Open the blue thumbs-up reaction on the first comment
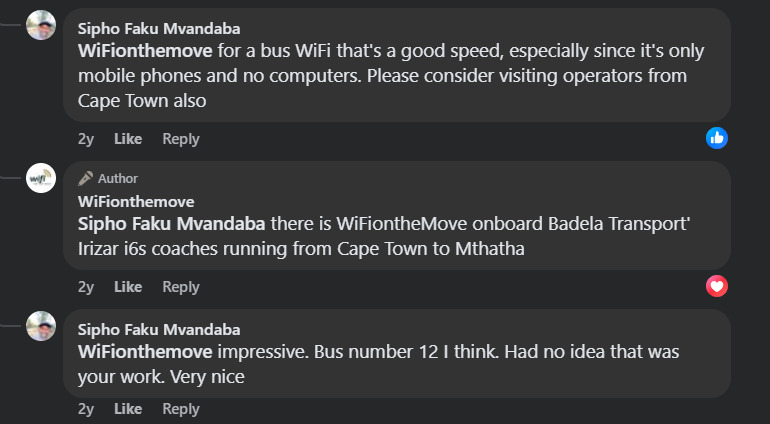The image size is (770, 424). tap(717, 138)
